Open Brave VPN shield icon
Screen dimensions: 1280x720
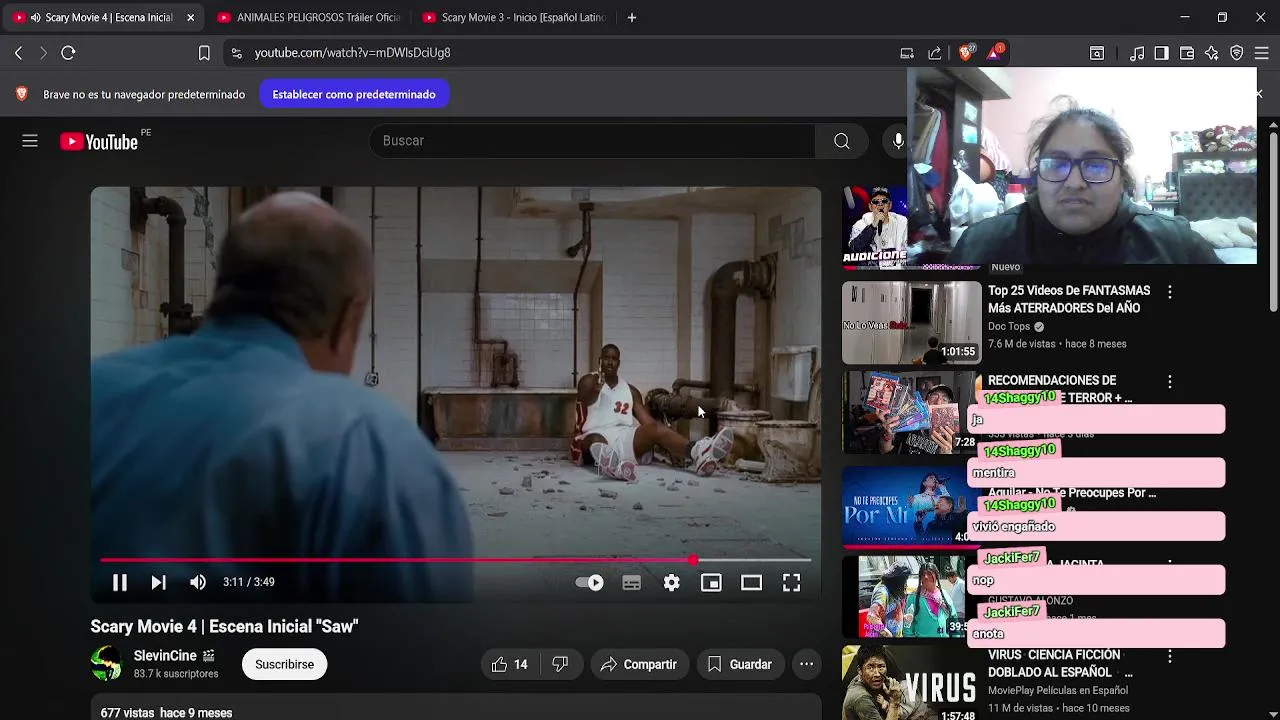[x=1237, y=53]
